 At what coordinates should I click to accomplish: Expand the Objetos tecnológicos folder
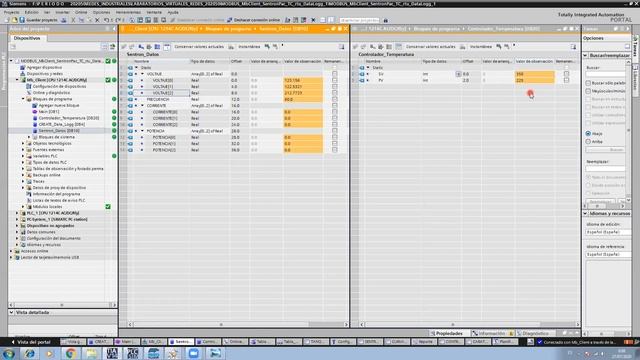pos(23,144)
